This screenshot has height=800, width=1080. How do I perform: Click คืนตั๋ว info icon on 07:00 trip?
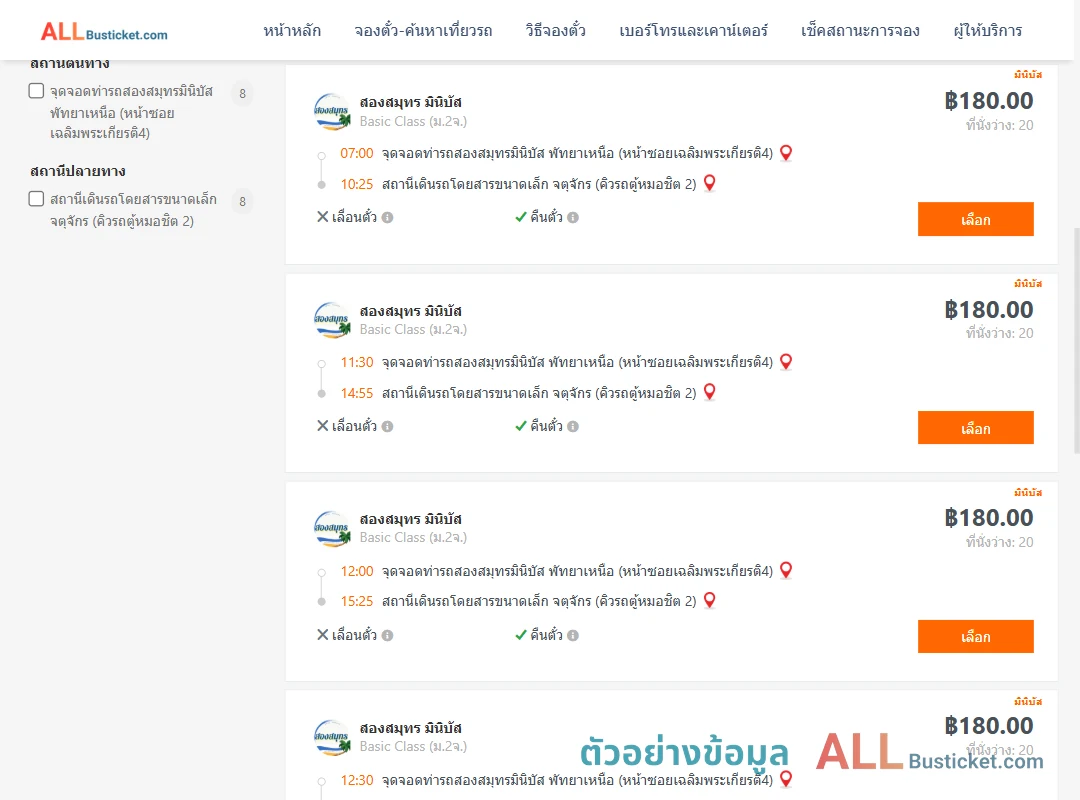point(573,218)
